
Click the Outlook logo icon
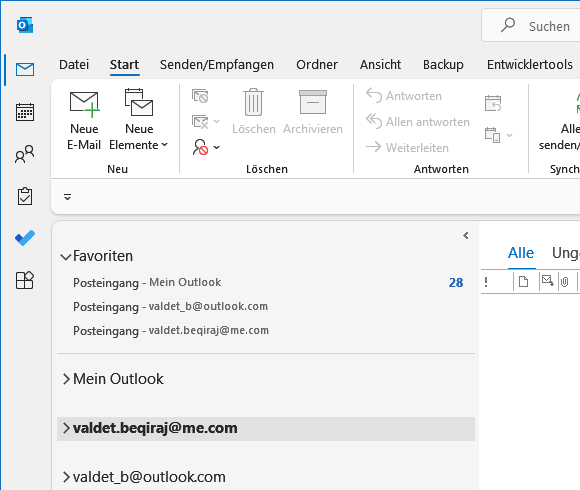[25, 25]
